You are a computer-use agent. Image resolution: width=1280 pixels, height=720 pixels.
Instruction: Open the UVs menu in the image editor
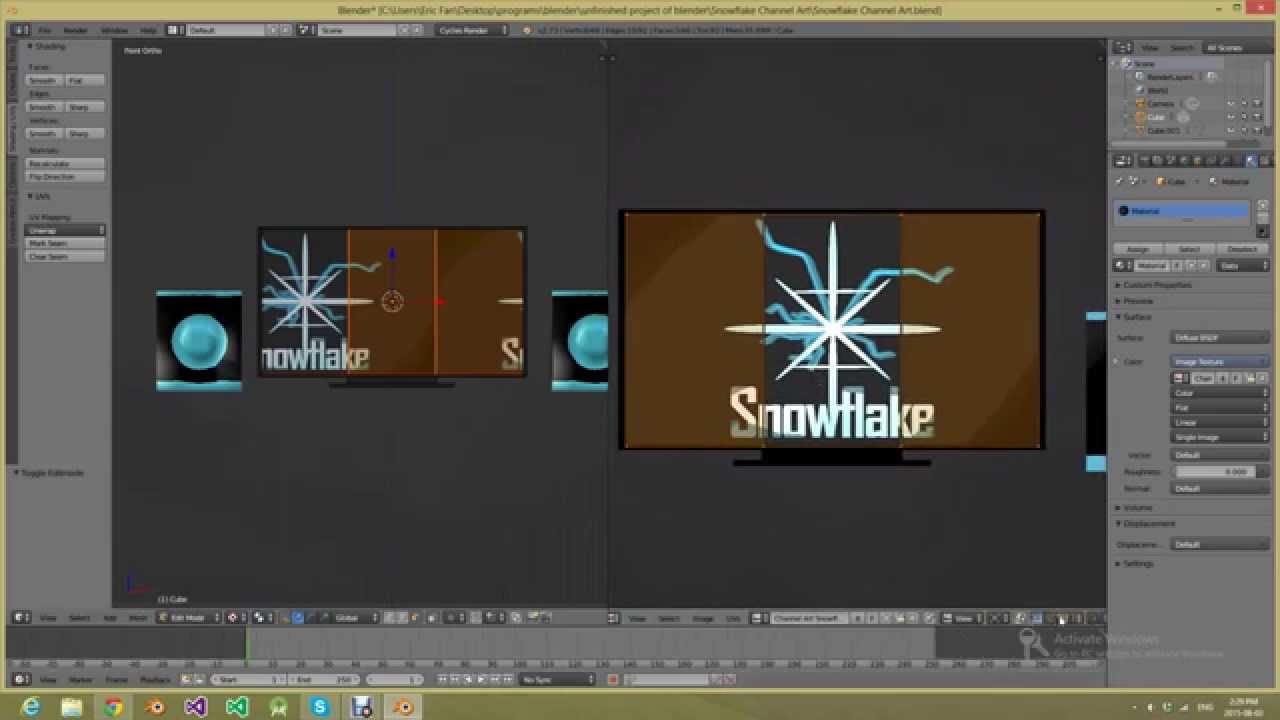coord(733,618)
